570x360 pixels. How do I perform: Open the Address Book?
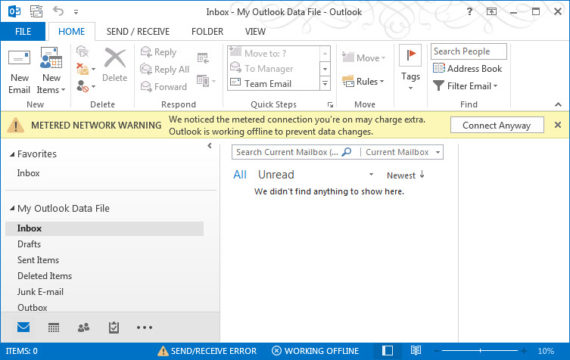(x=467, y=69)
